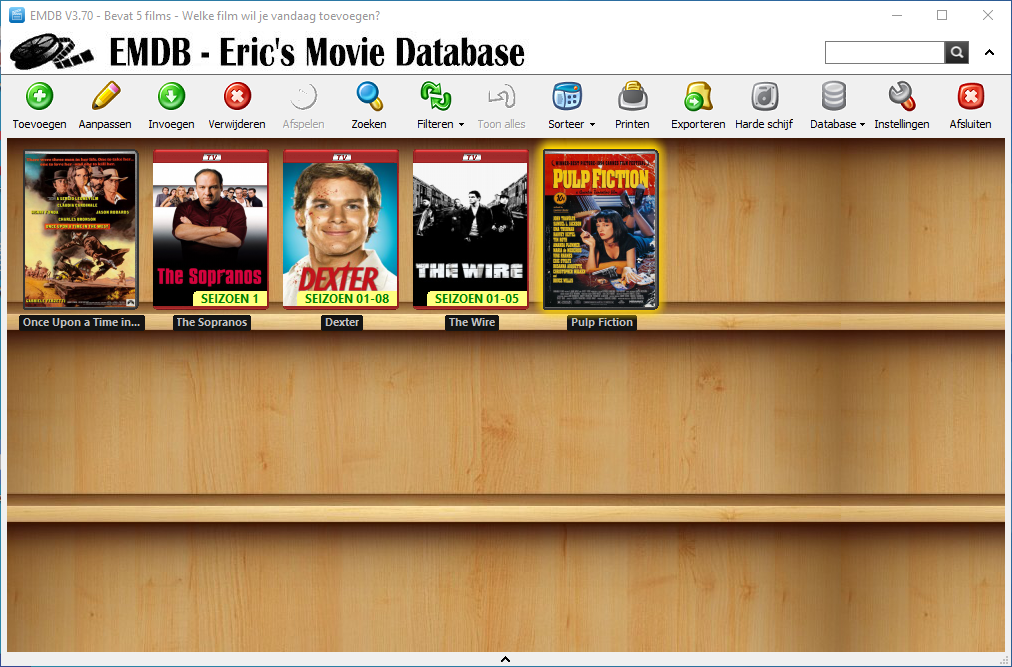
Task: Open the Sorteer dropdown menu
Action: coord(592,125)
